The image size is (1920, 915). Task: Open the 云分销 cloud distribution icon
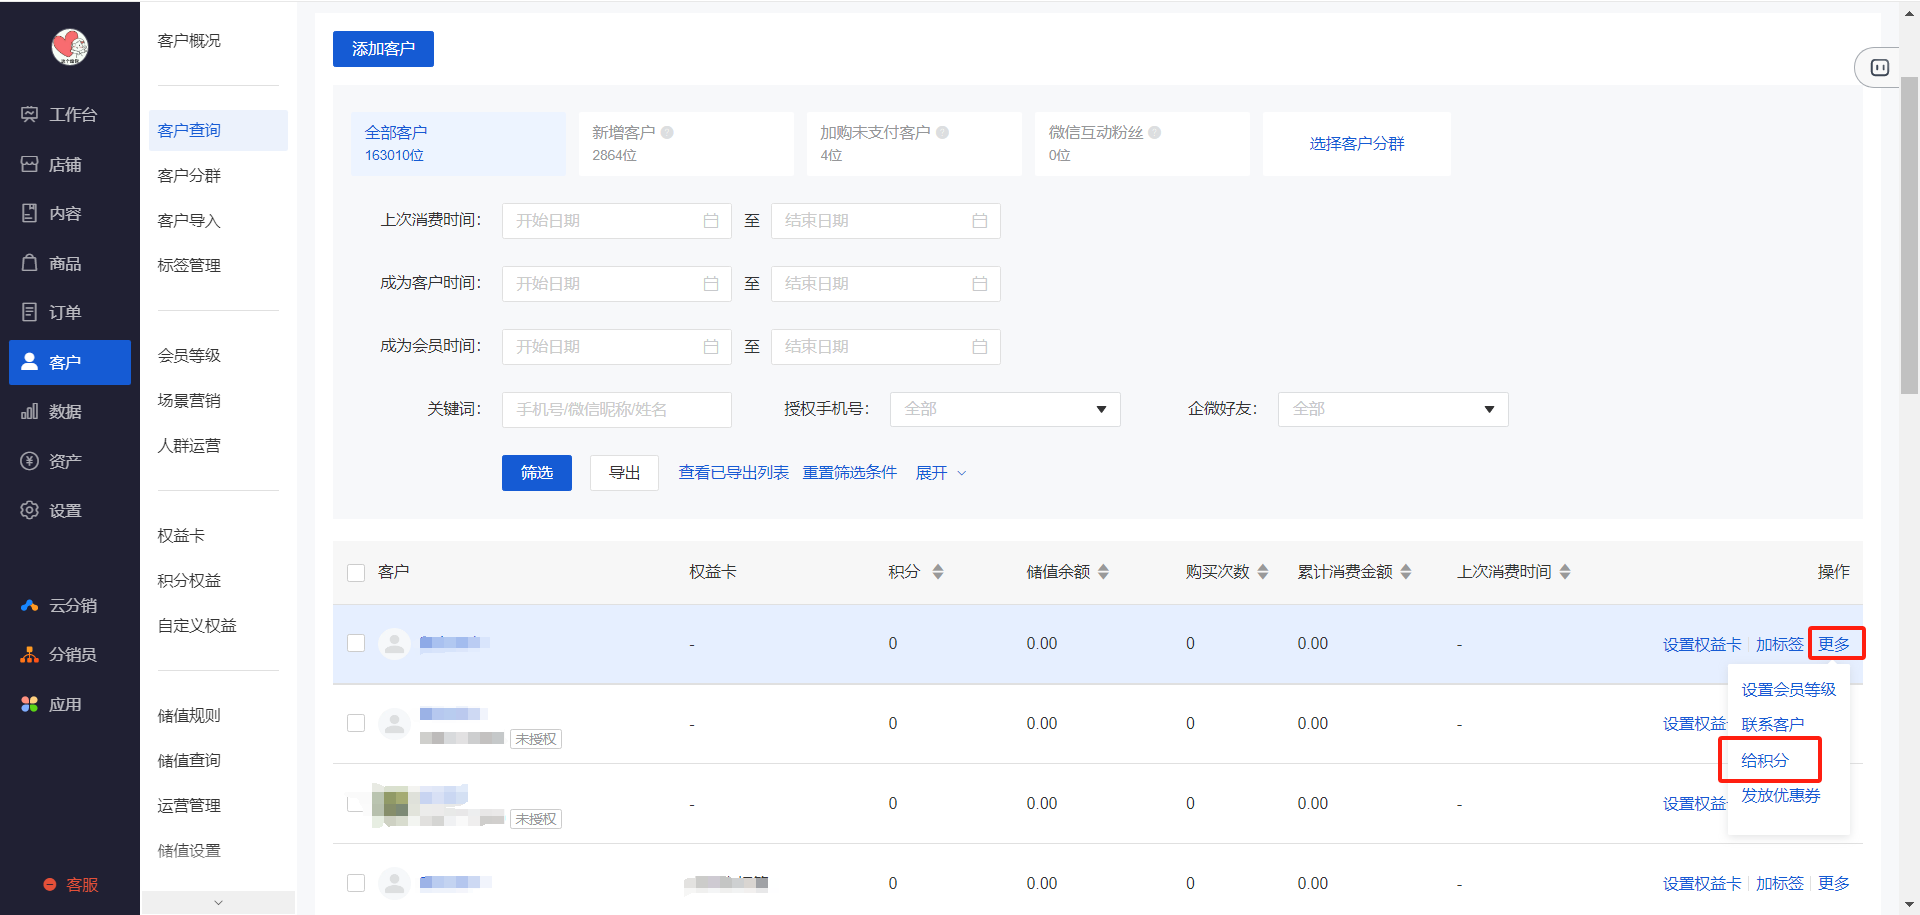[30, 605]
